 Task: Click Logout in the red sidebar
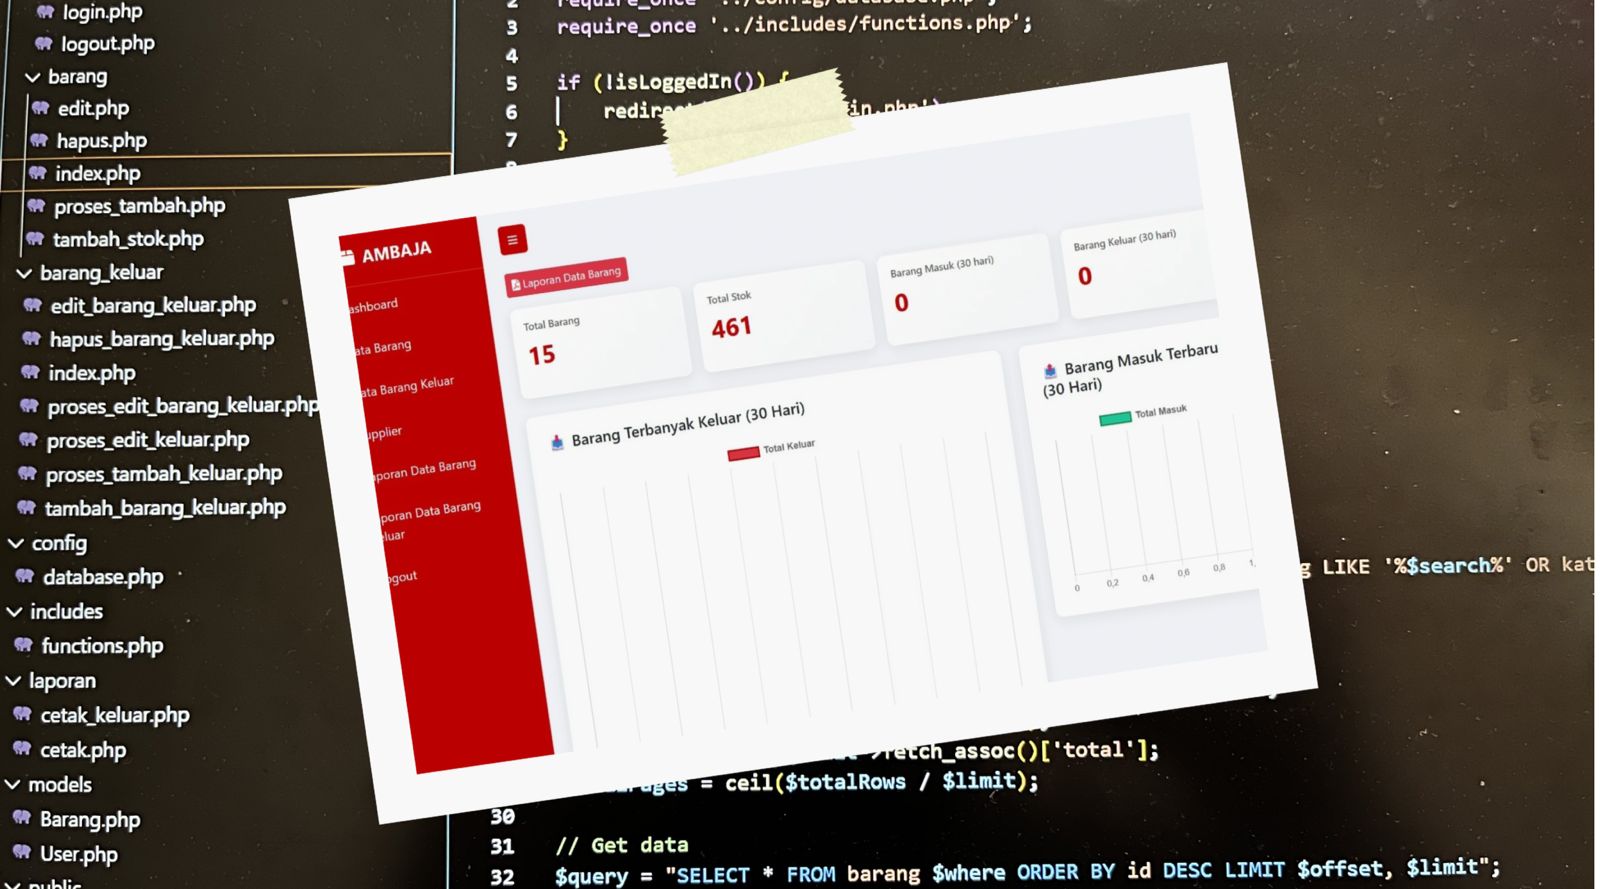pyautogui.click(x=402, y=577)
